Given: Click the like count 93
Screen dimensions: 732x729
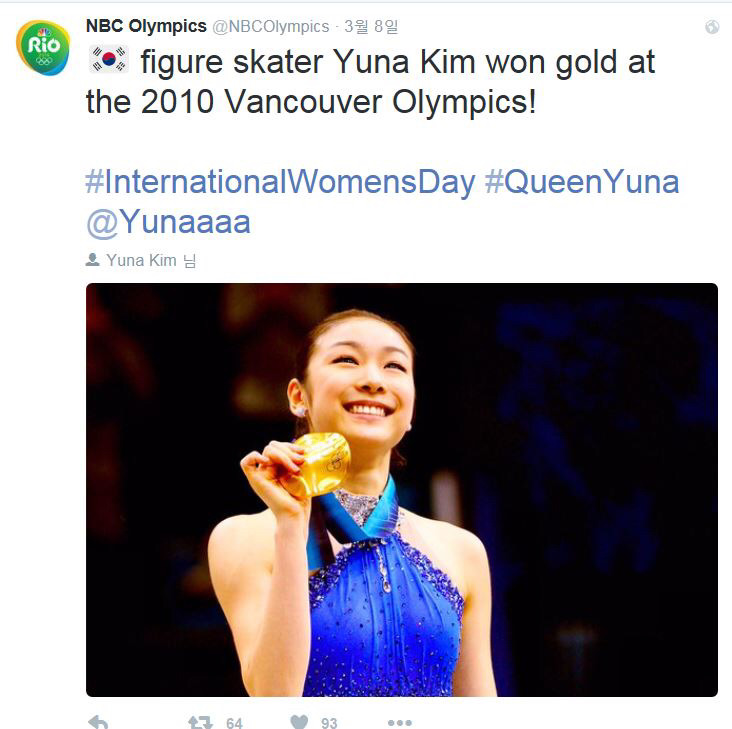Looking at the screenshot, I should tap(329, 722).
